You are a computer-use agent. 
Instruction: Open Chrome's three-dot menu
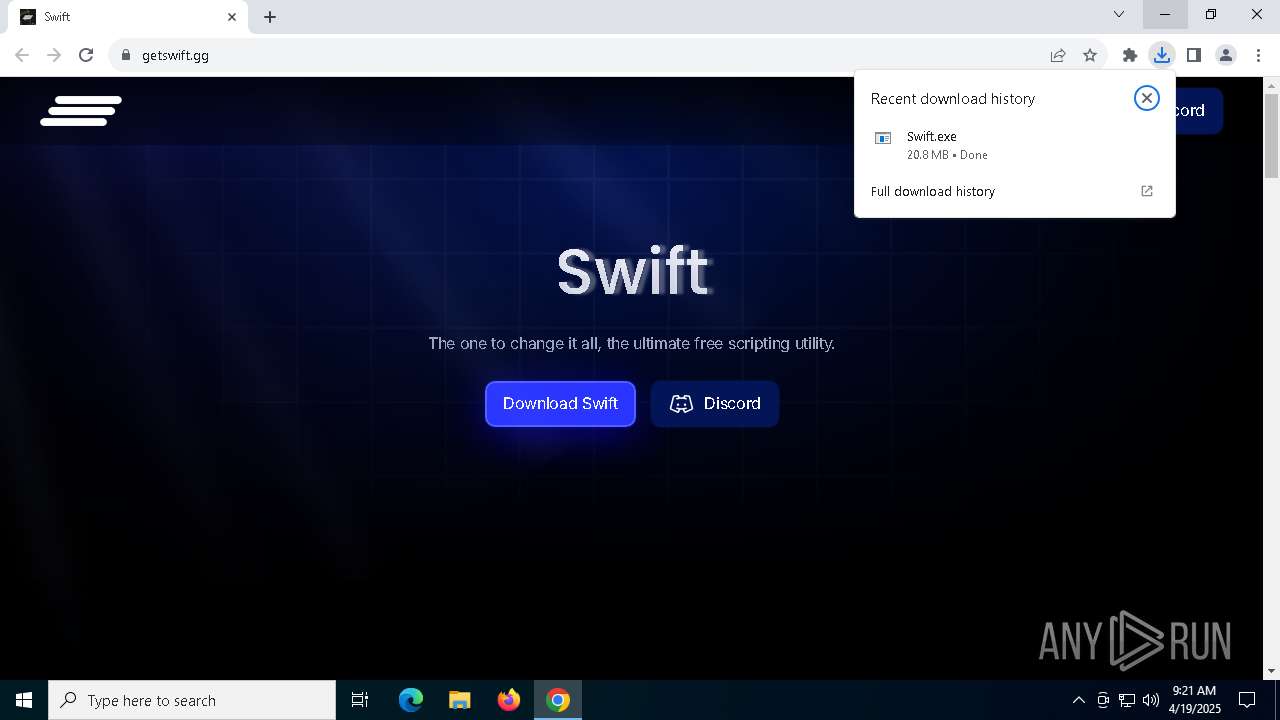point(1258,55)
